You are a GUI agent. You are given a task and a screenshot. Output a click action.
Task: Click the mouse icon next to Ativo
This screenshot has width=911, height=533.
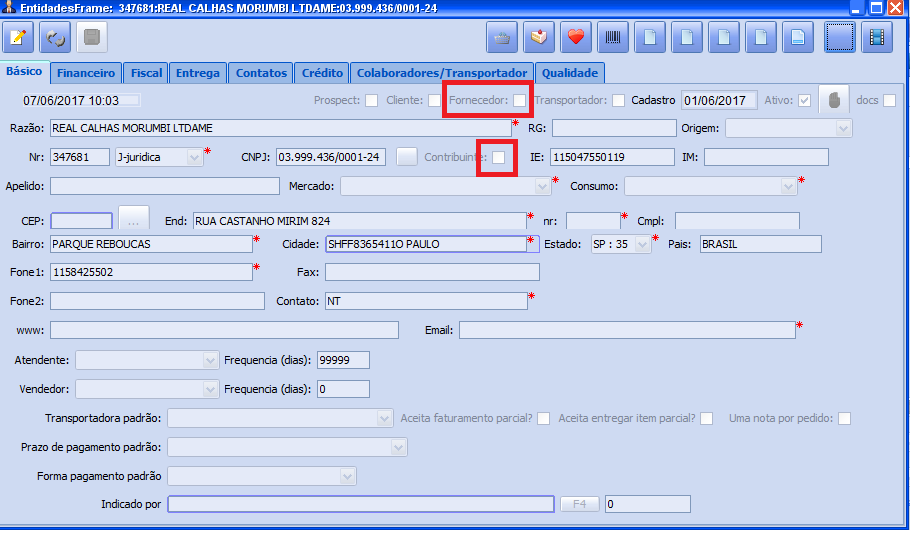point(833,100)
